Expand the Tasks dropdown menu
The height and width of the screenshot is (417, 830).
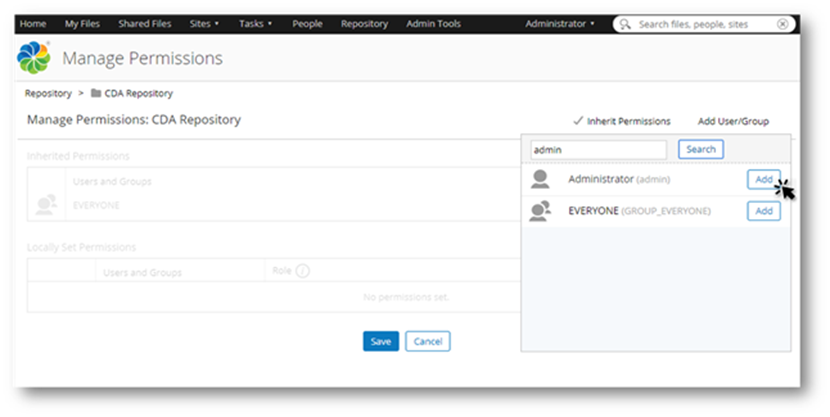[x=258, y=24]
